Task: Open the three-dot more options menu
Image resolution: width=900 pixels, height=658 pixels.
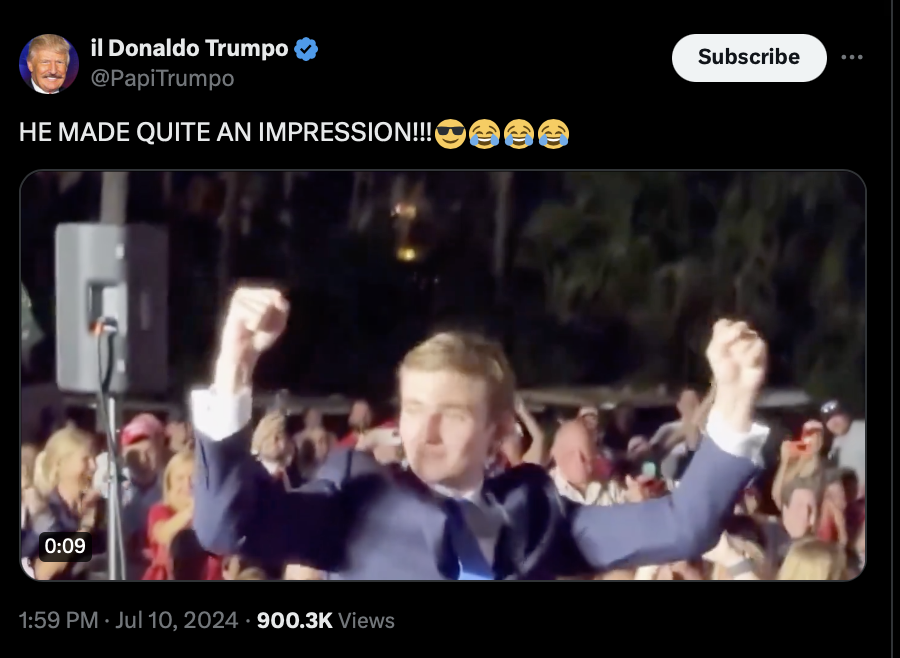Action: 852,57
